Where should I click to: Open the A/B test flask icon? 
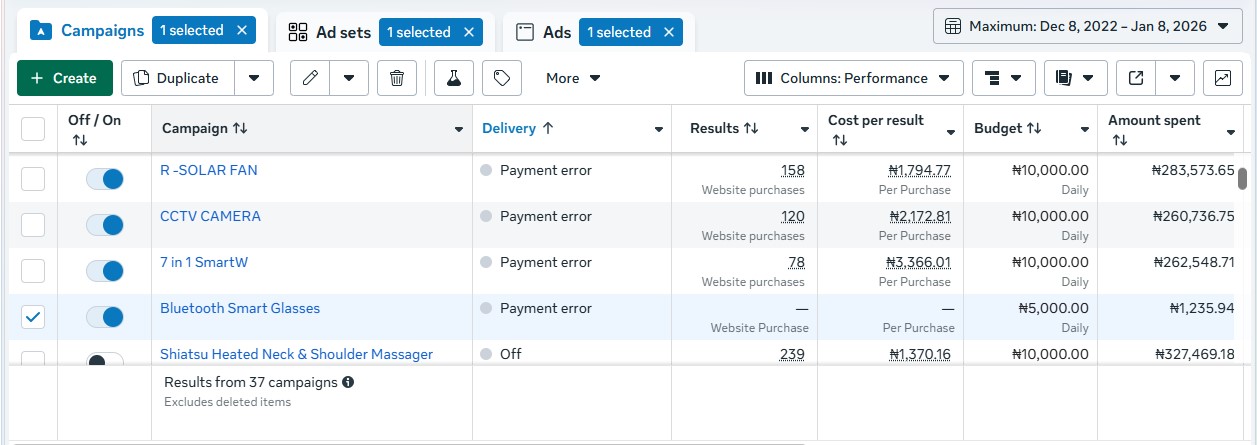click(454, 78)
